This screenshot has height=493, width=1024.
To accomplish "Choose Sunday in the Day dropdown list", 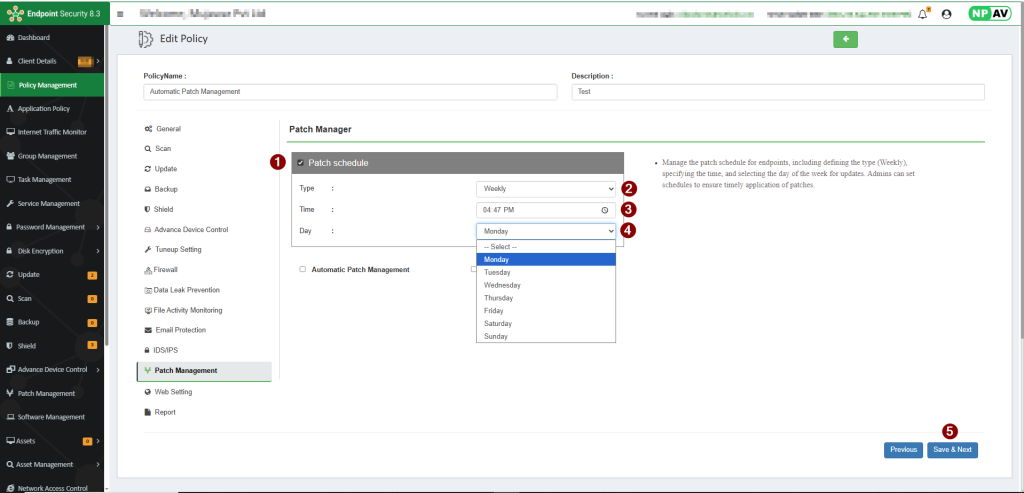I will pos(496,336).
